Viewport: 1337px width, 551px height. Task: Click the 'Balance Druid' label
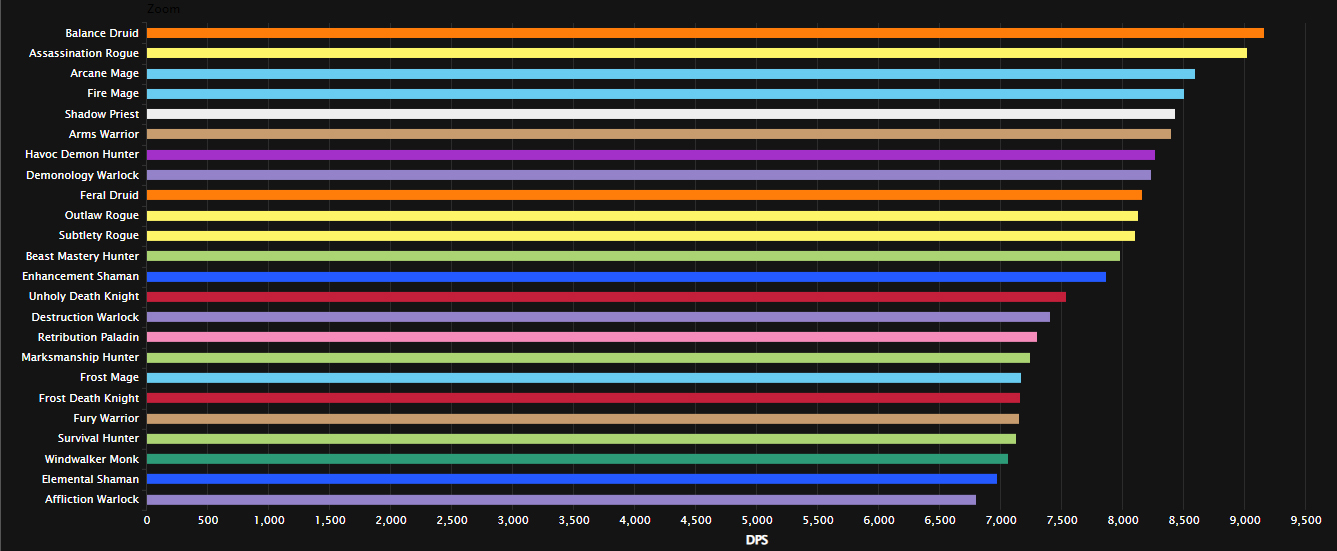coord(102,33)
